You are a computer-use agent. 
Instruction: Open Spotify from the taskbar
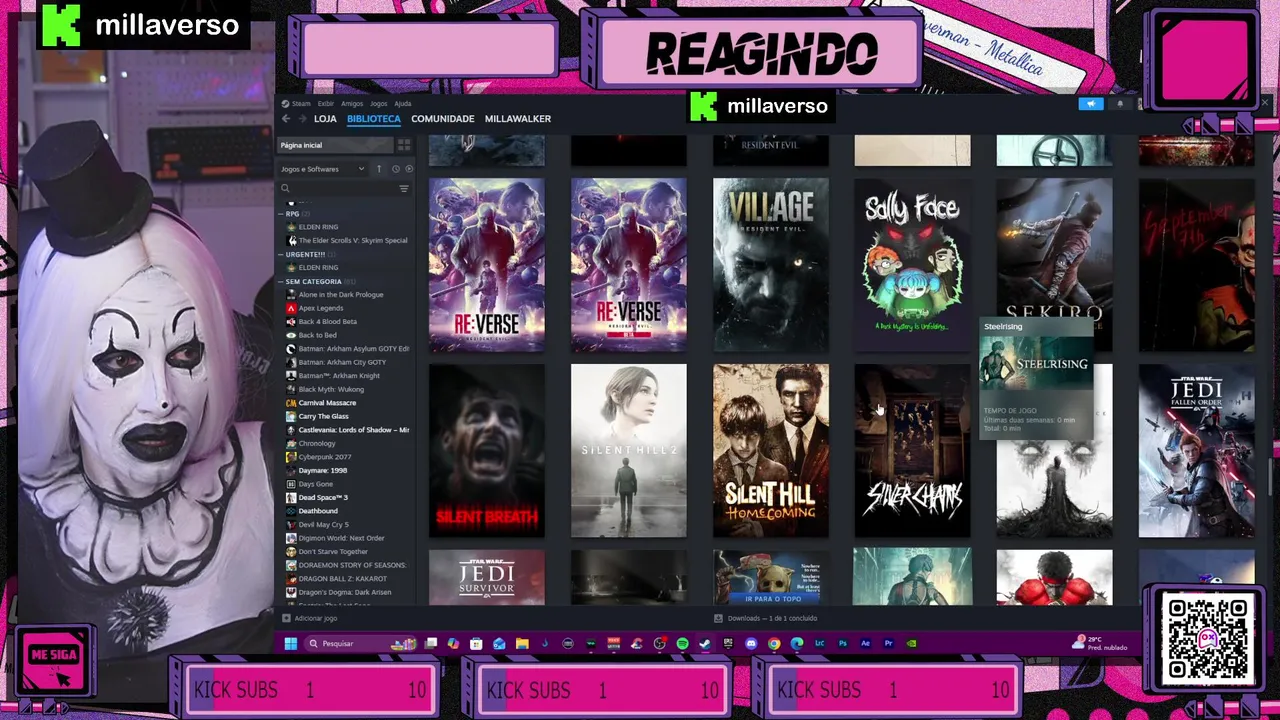[683, 643]
